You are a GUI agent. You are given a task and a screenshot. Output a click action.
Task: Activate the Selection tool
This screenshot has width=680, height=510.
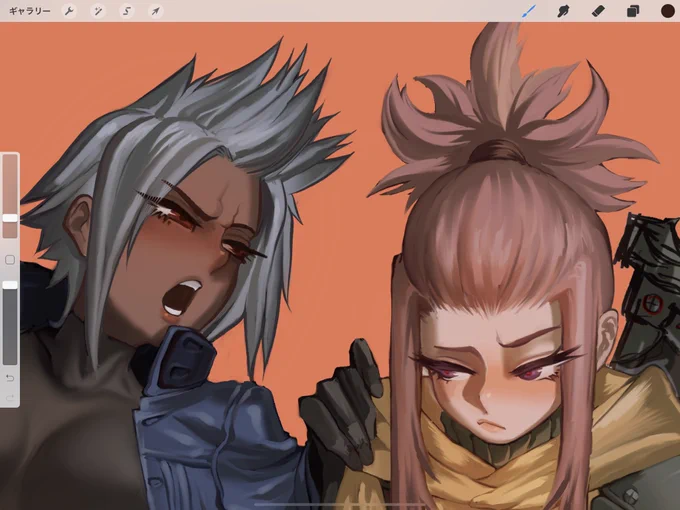127,11
